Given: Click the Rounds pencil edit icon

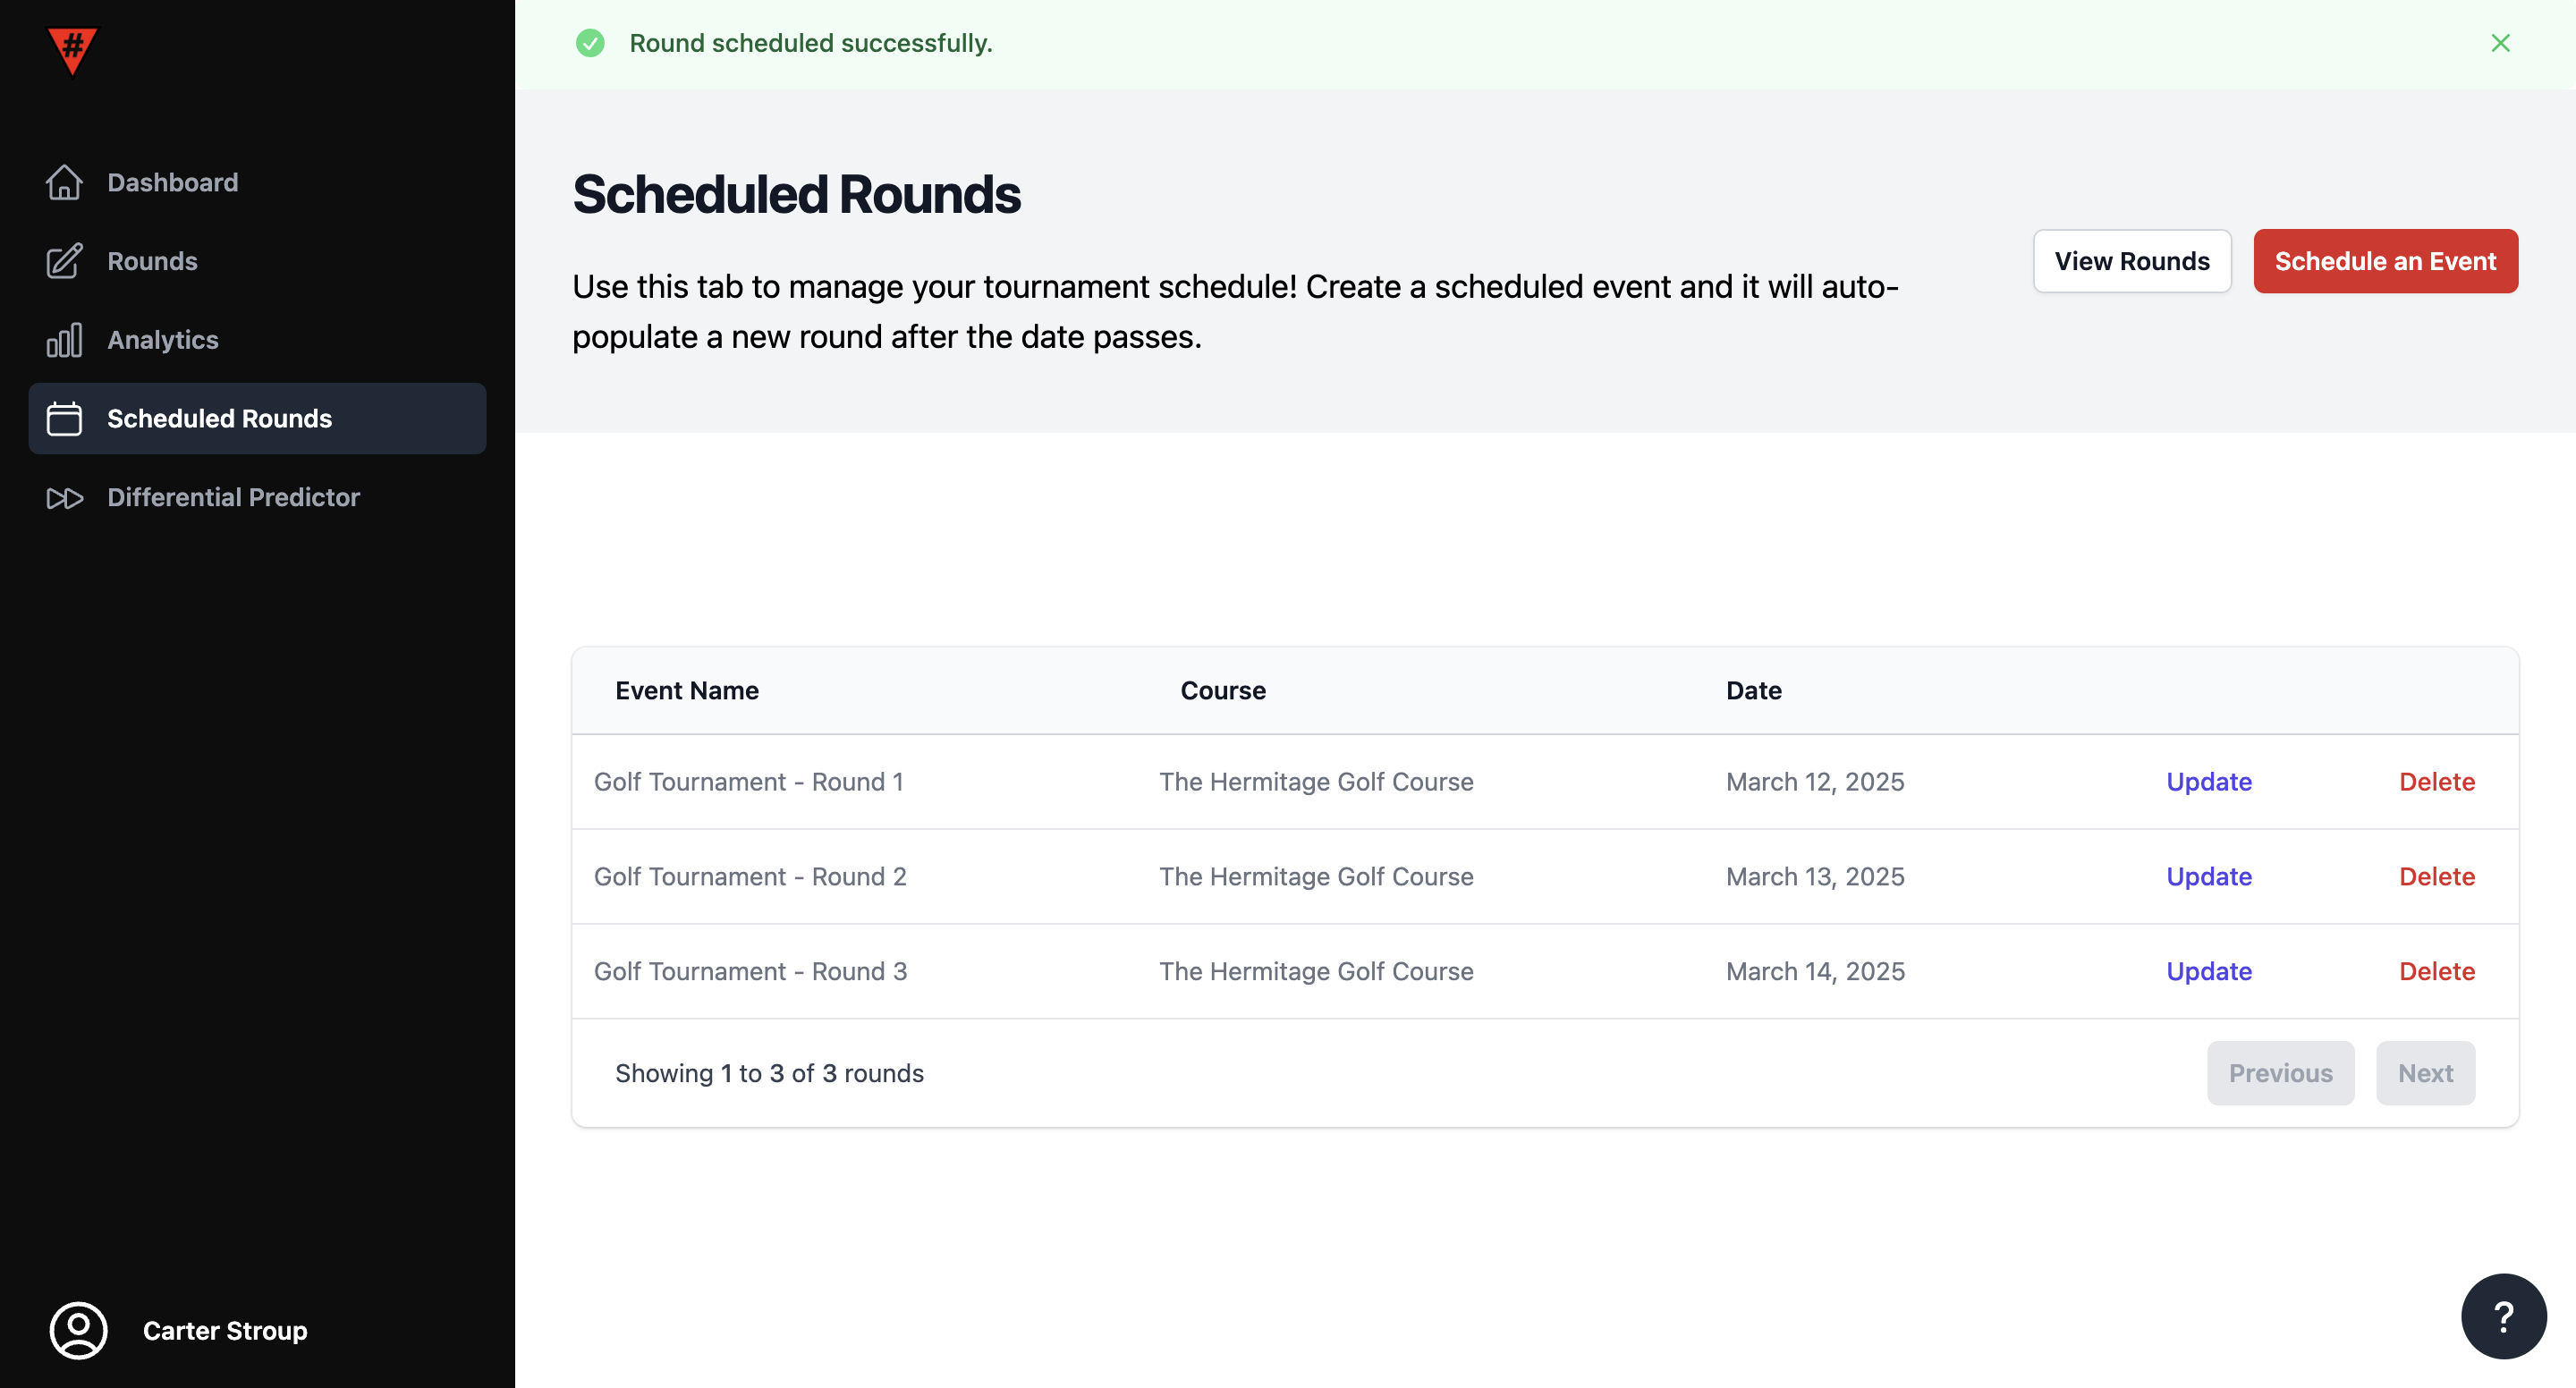Looking at the screenshot, I should (64, 261).
